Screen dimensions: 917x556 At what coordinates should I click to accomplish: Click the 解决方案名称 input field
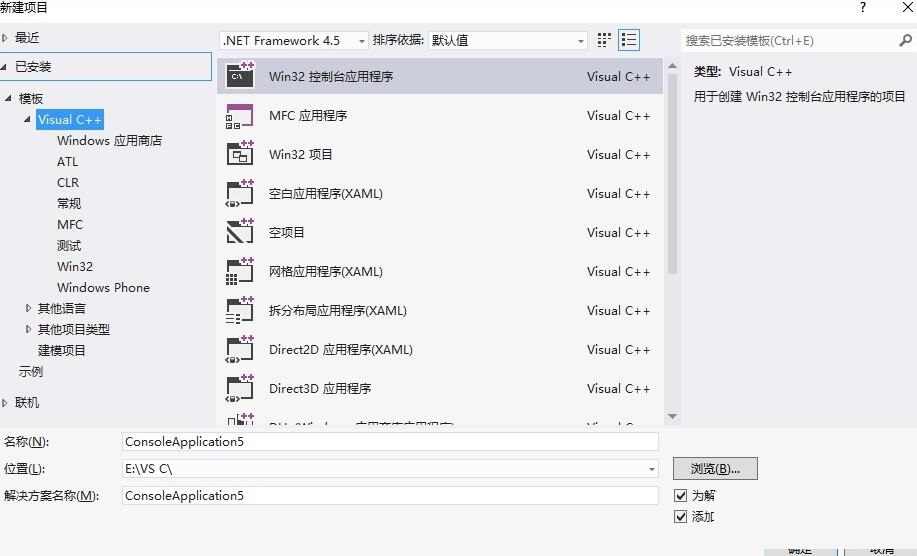coord(390,495)
